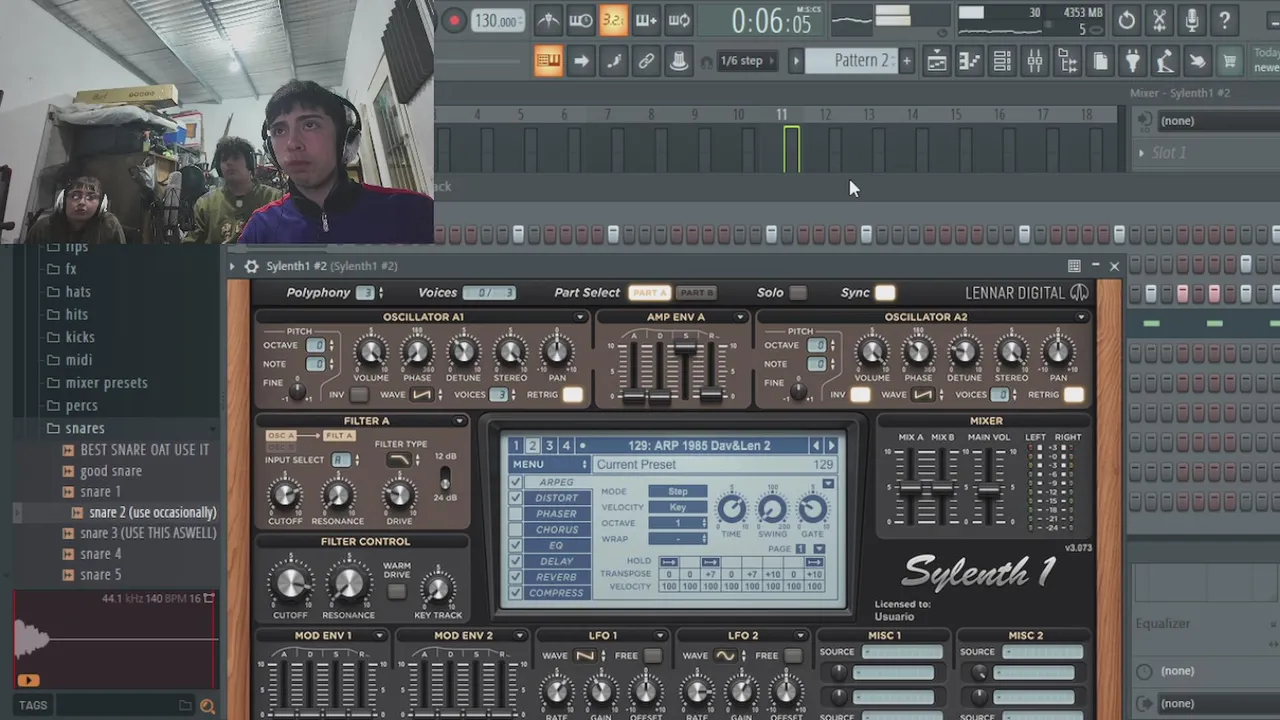Open Filter A section dropdown arrow
This screenshot has width=1280, height=720.
click(460, 421)
